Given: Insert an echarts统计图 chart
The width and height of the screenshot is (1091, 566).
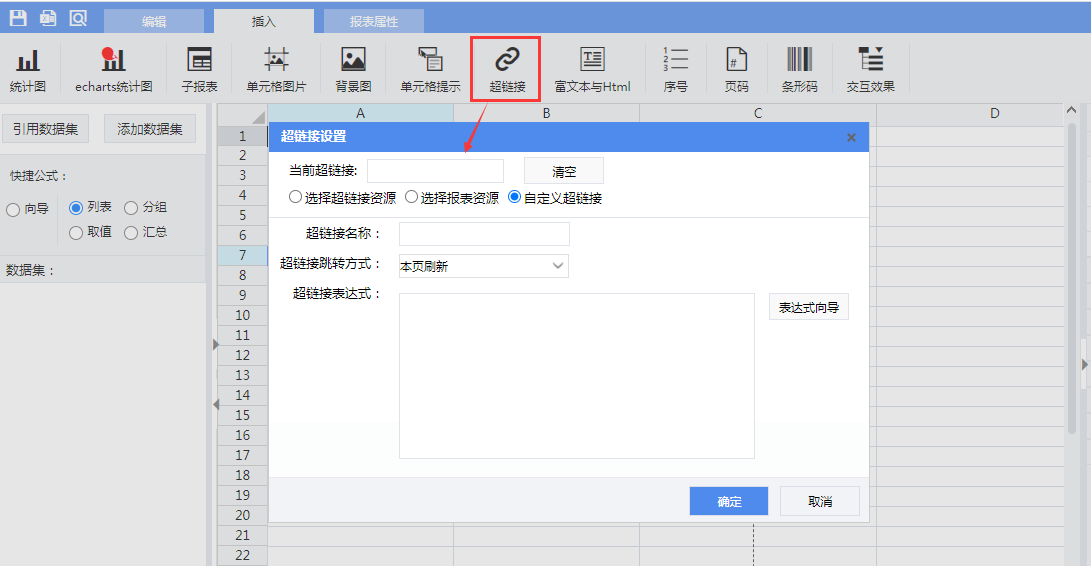Looking at the screenshot, I should coord(113,68).
